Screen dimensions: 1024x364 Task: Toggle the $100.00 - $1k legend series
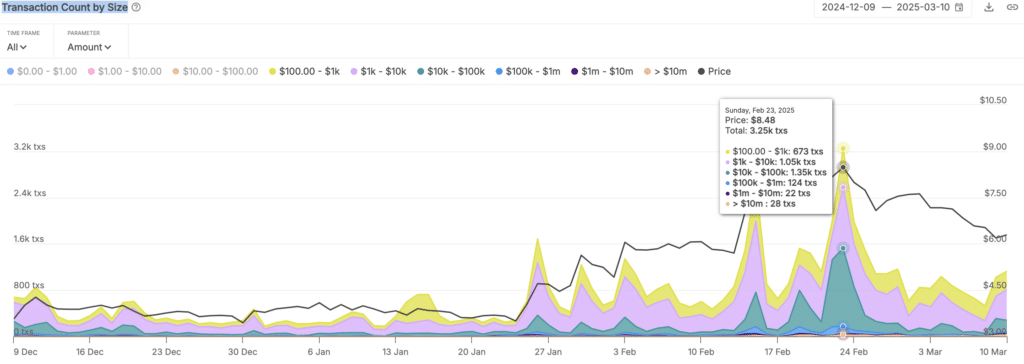[304, 71]
